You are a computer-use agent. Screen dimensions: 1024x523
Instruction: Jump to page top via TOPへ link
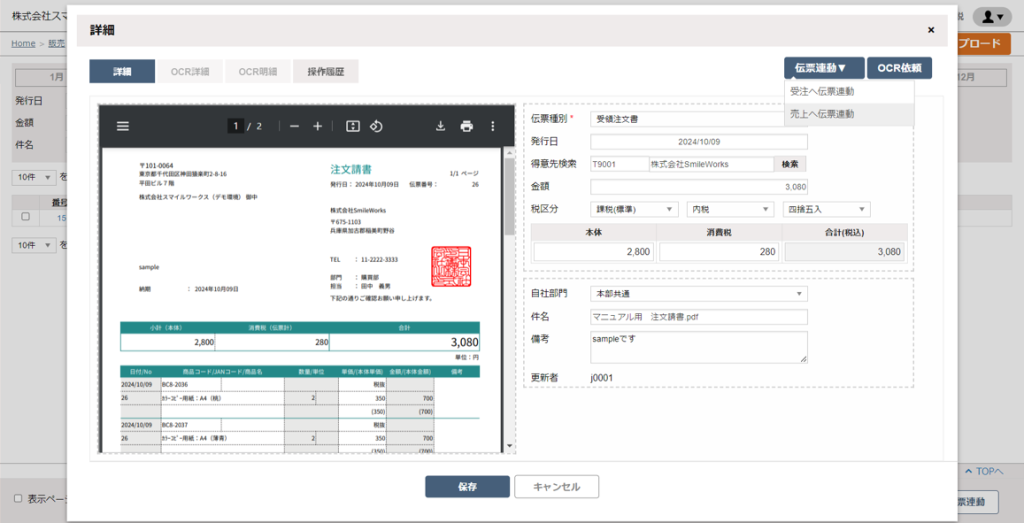(x=984, y=471)
